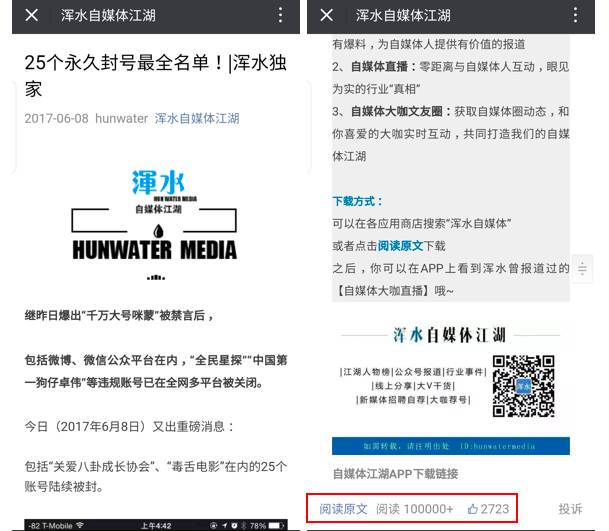Tap the 阅读原文 link in the bottom bar
The width and height of the screenshot is (609, 531).
coord(343,509)
